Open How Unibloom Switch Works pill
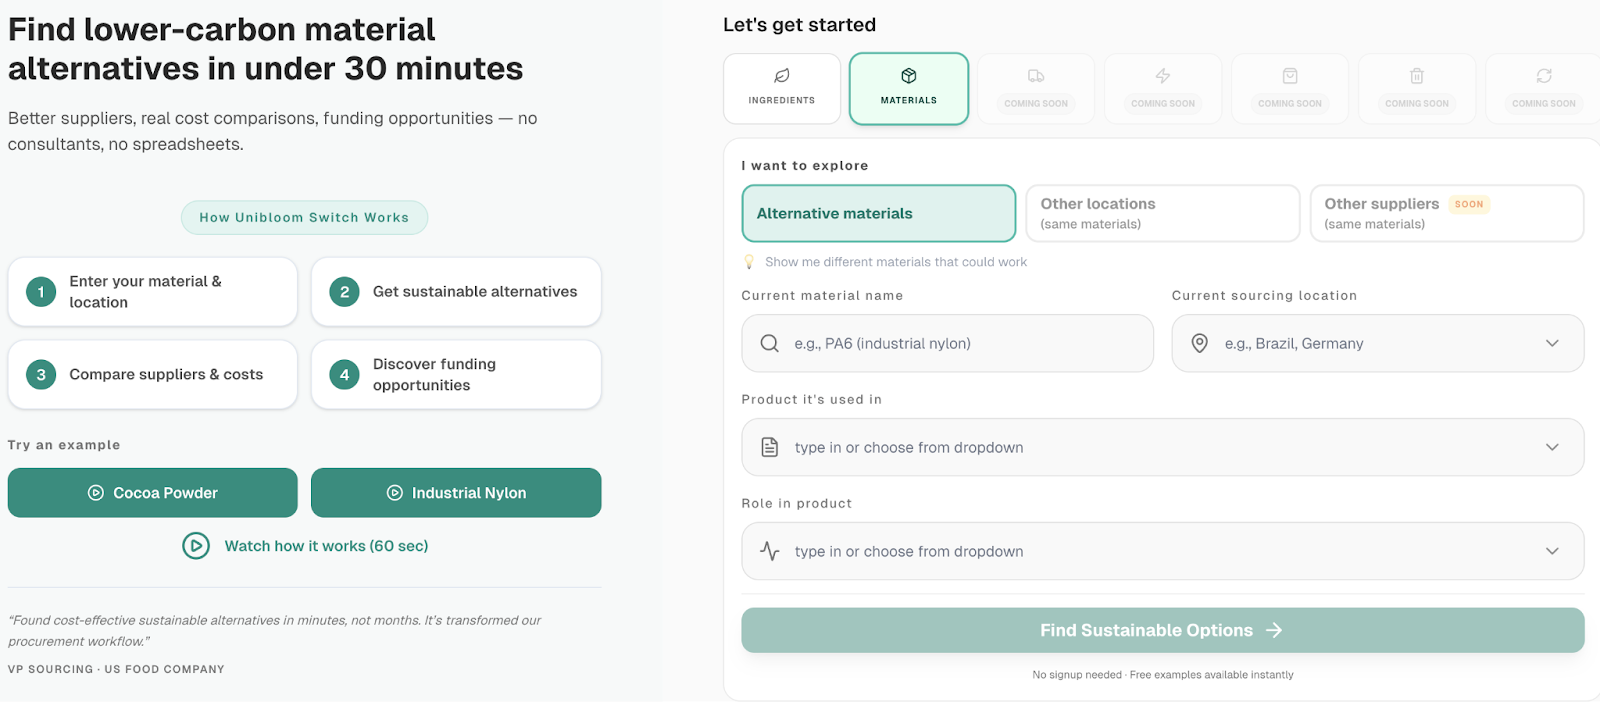 (304, 217)
